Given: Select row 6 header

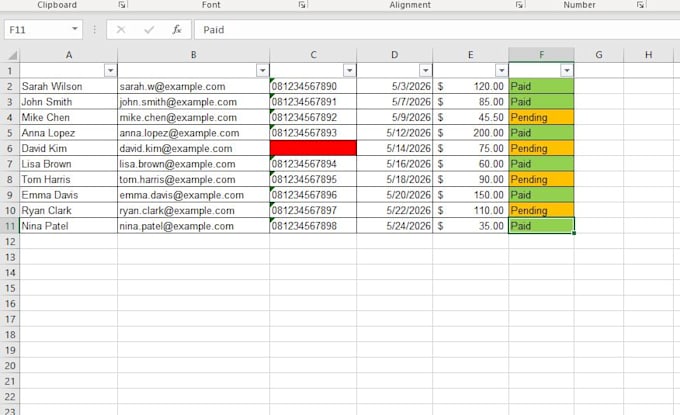Looking at the screenshot, I should [x=10, y=148].
